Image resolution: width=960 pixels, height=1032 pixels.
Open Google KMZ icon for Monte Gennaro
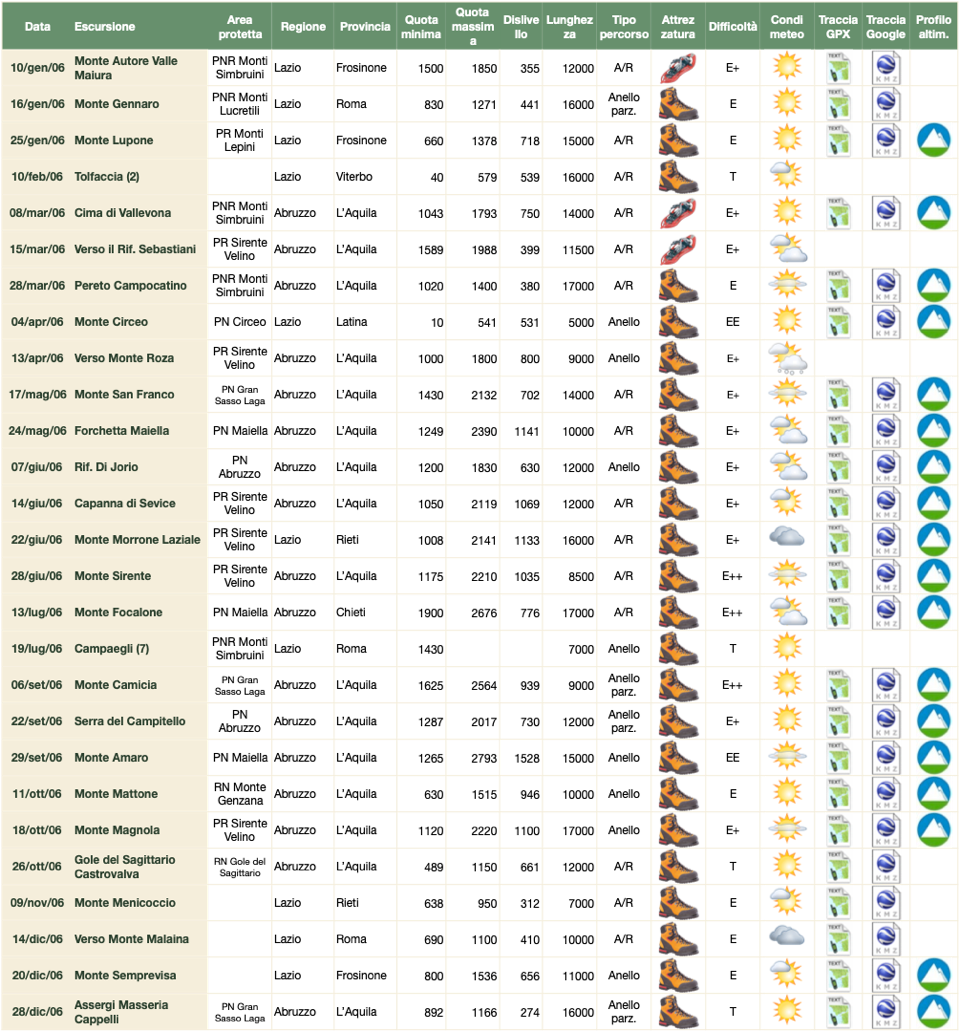[x=886, y=104]
